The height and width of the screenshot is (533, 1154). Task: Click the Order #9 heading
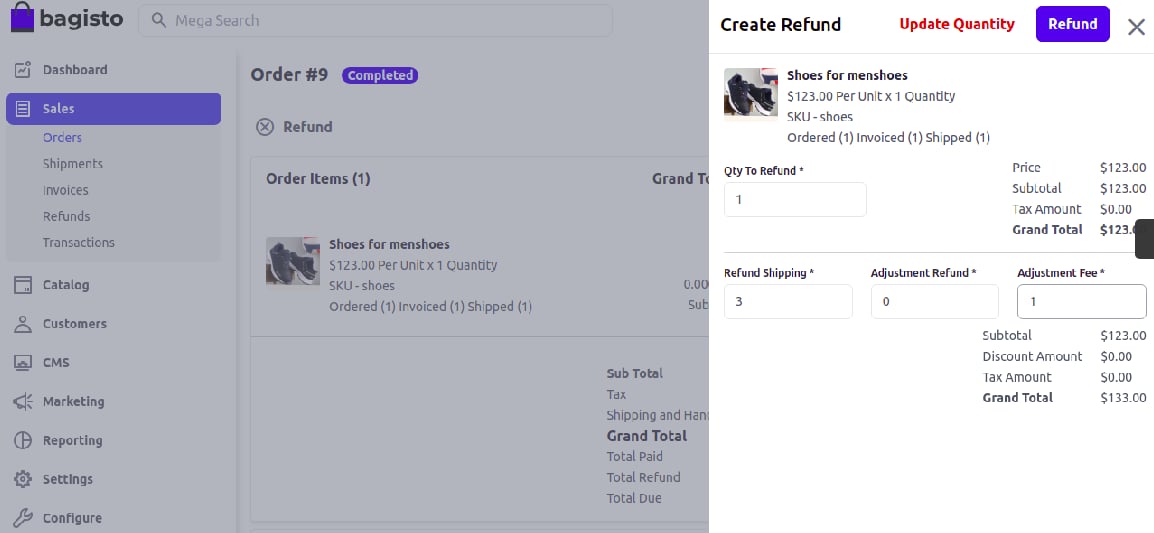(x=288, y=75)
